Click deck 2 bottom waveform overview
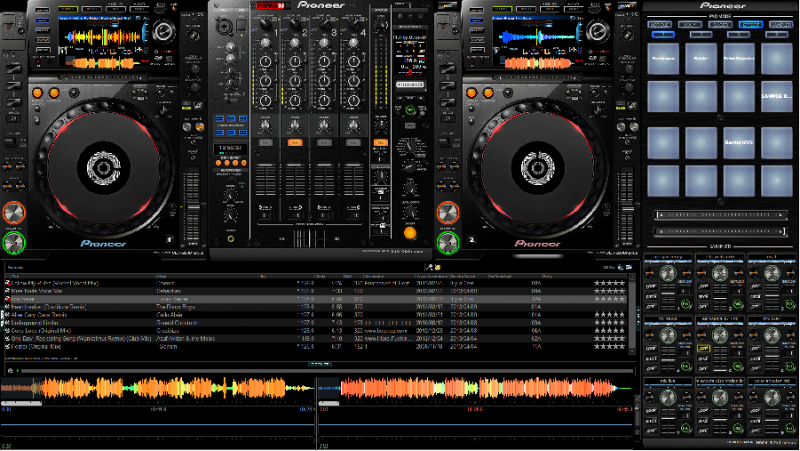This screenshot has width=800, height=451. (476, 389)
